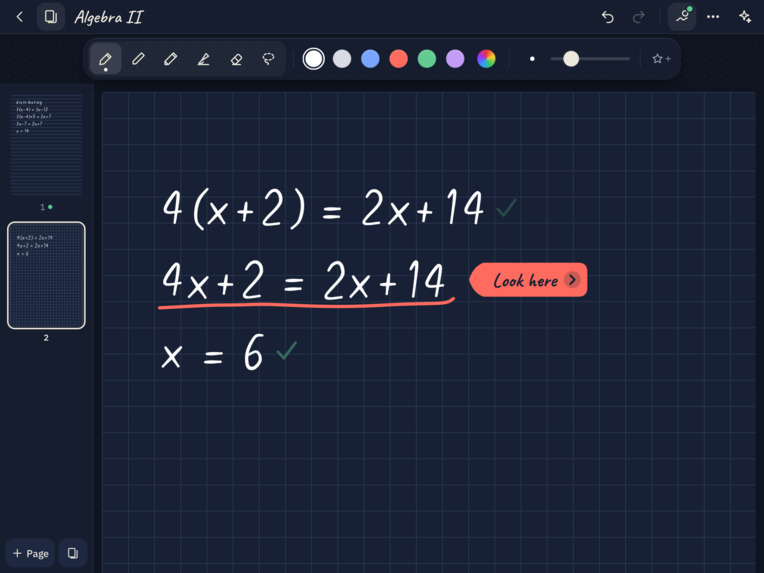Viewport: 764px width, 573px height.
Task: Click the page number 1 label
Action: 42,207
